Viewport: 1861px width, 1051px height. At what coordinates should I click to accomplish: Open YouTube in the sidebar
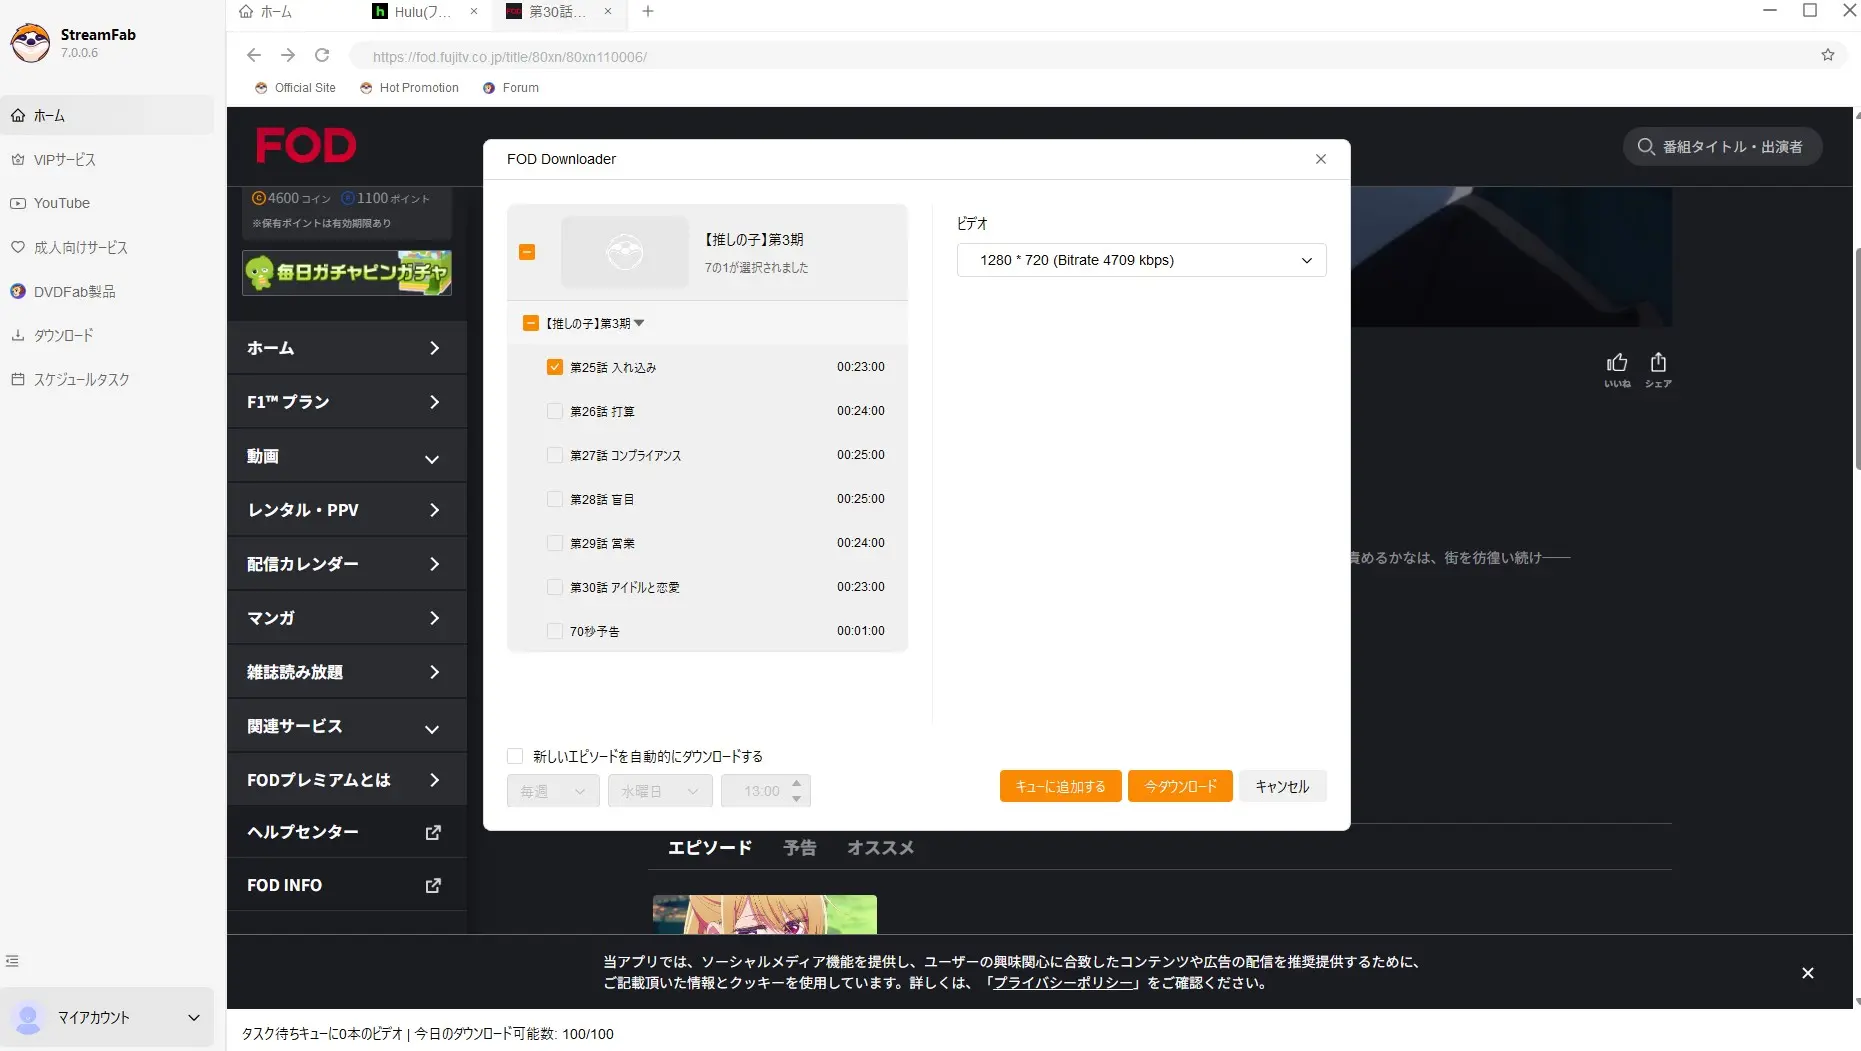[x=107, y=203]
